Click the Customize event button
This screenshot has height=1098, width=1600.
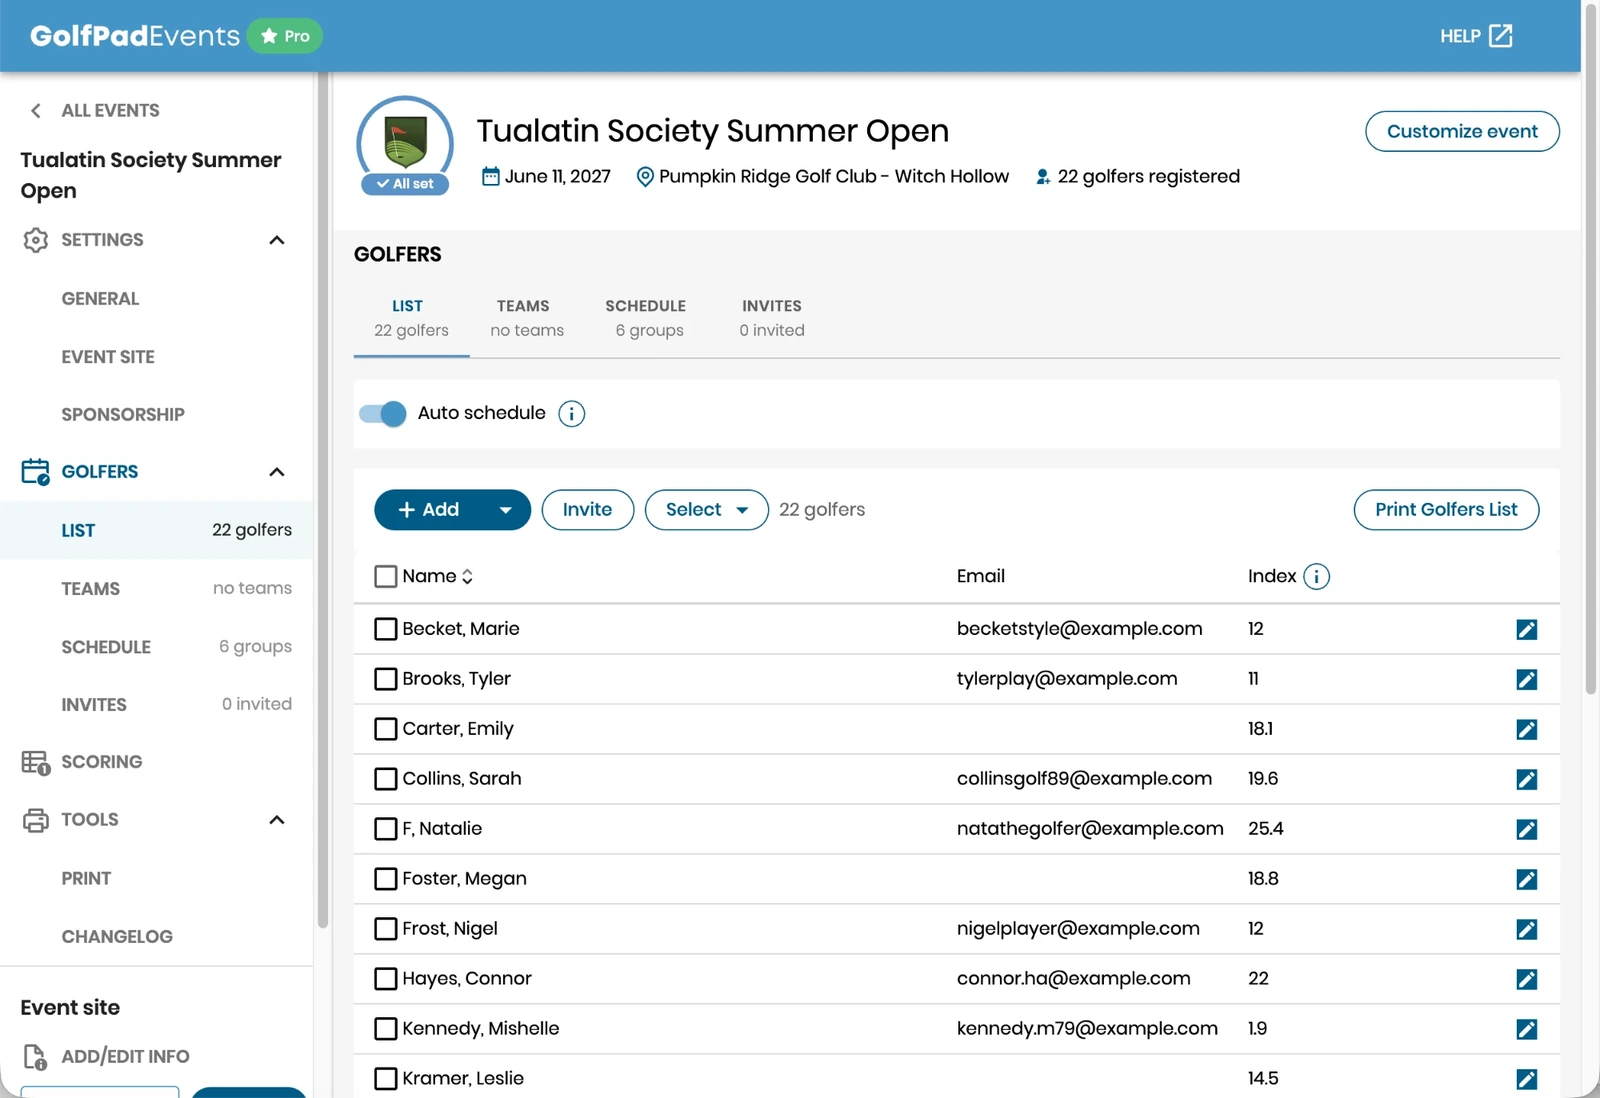(x=1462, y=131)
